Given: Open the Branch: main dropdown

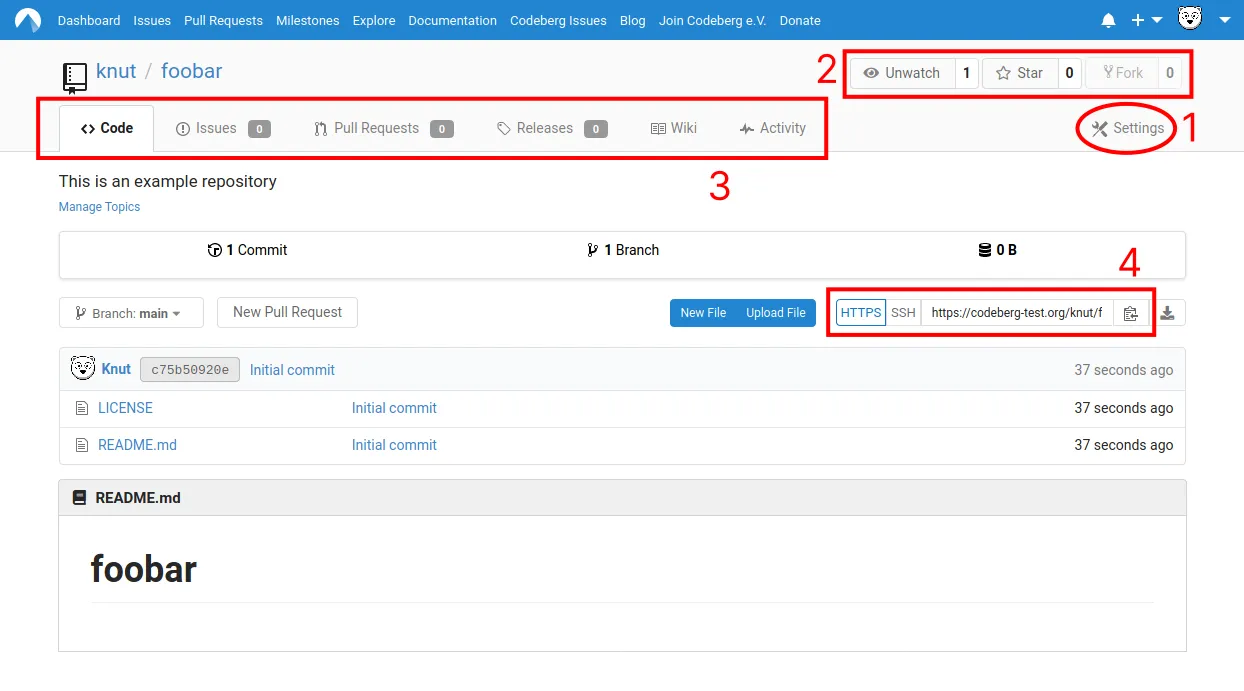Looking at the screenshot, I should [131, 312].
